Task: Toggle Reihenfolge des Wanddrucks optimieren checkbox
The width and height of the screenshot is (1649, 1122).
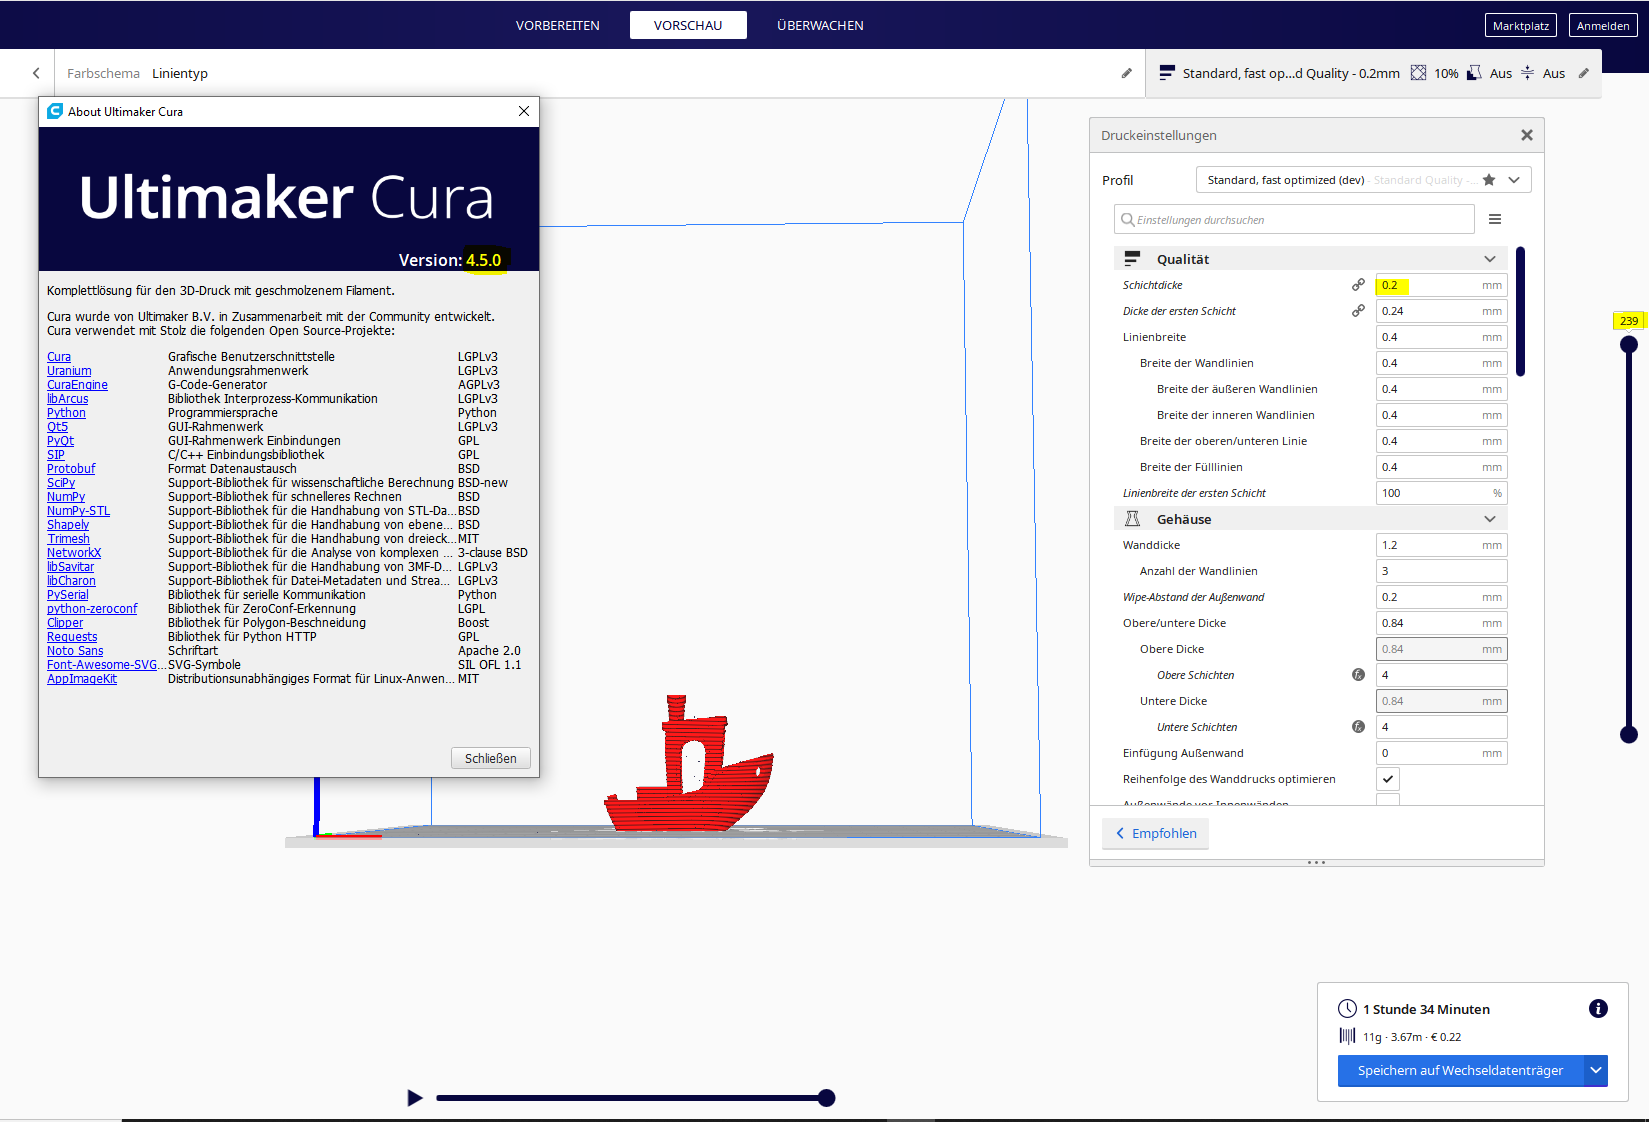Action: pos(1387,778)
